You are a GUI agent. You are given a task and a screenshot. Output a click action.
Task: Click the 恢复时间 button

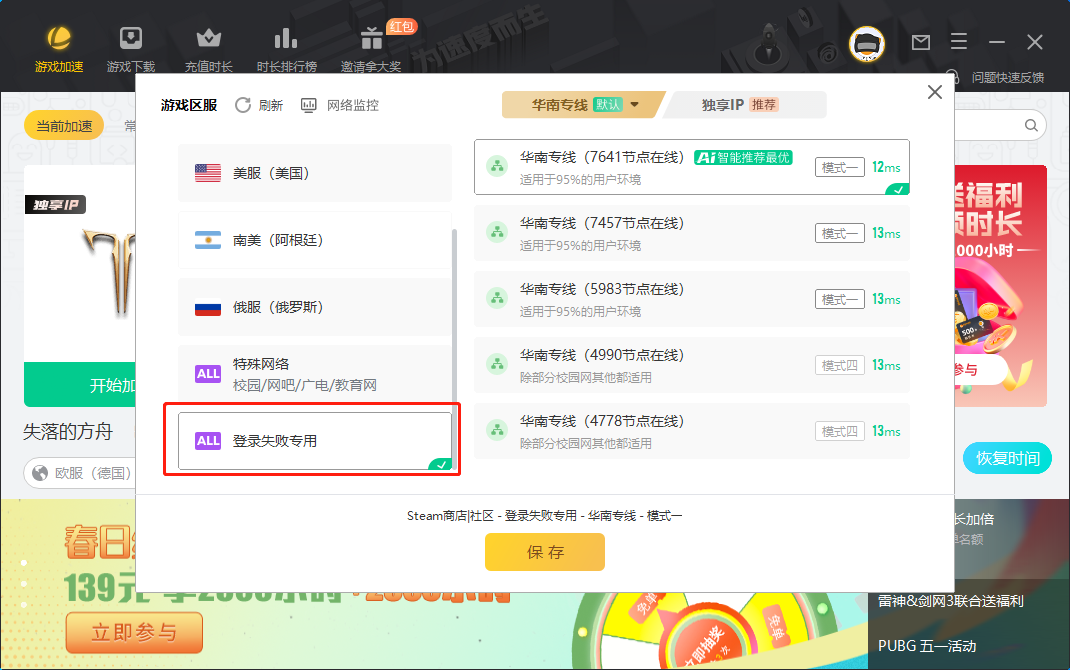click(1007, 459)
